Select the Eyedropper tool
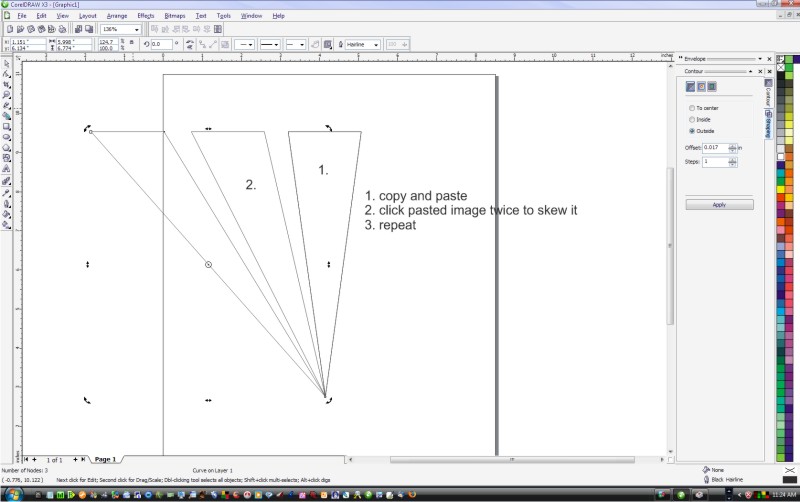 (x=6, y=193)
